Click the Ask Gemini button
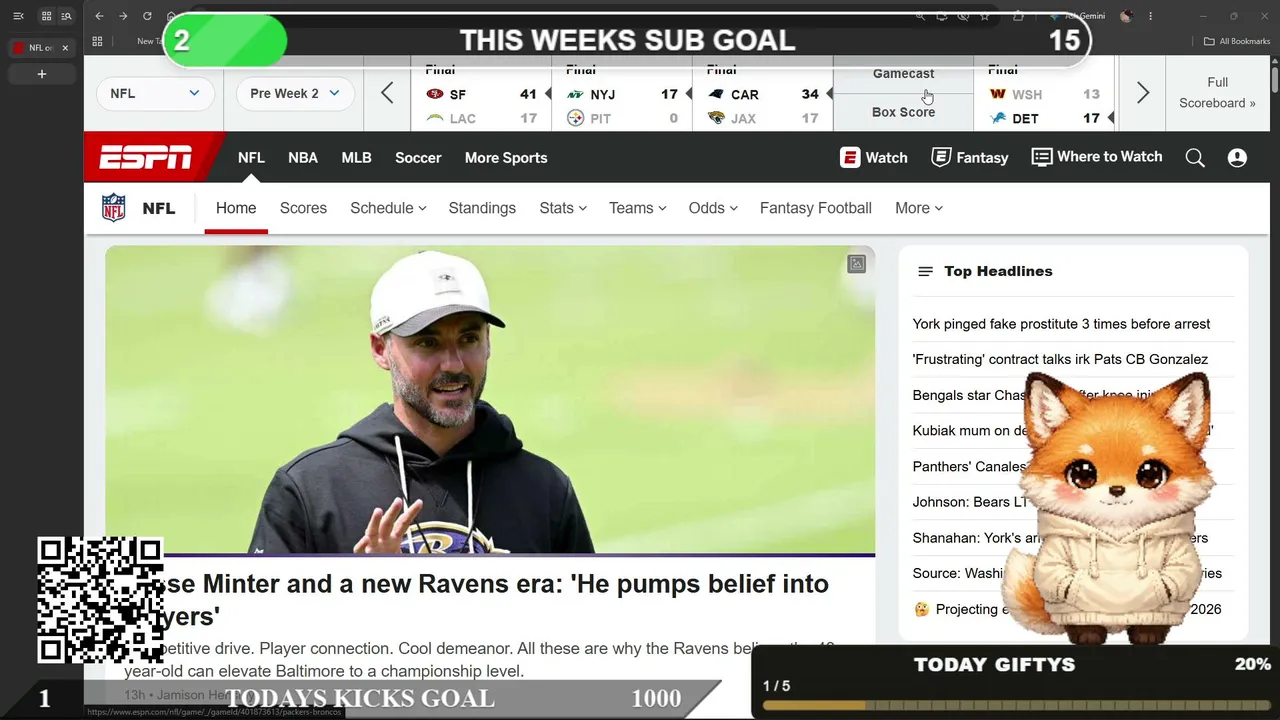Screen dimensions: 1280x720 point(1078,16)
